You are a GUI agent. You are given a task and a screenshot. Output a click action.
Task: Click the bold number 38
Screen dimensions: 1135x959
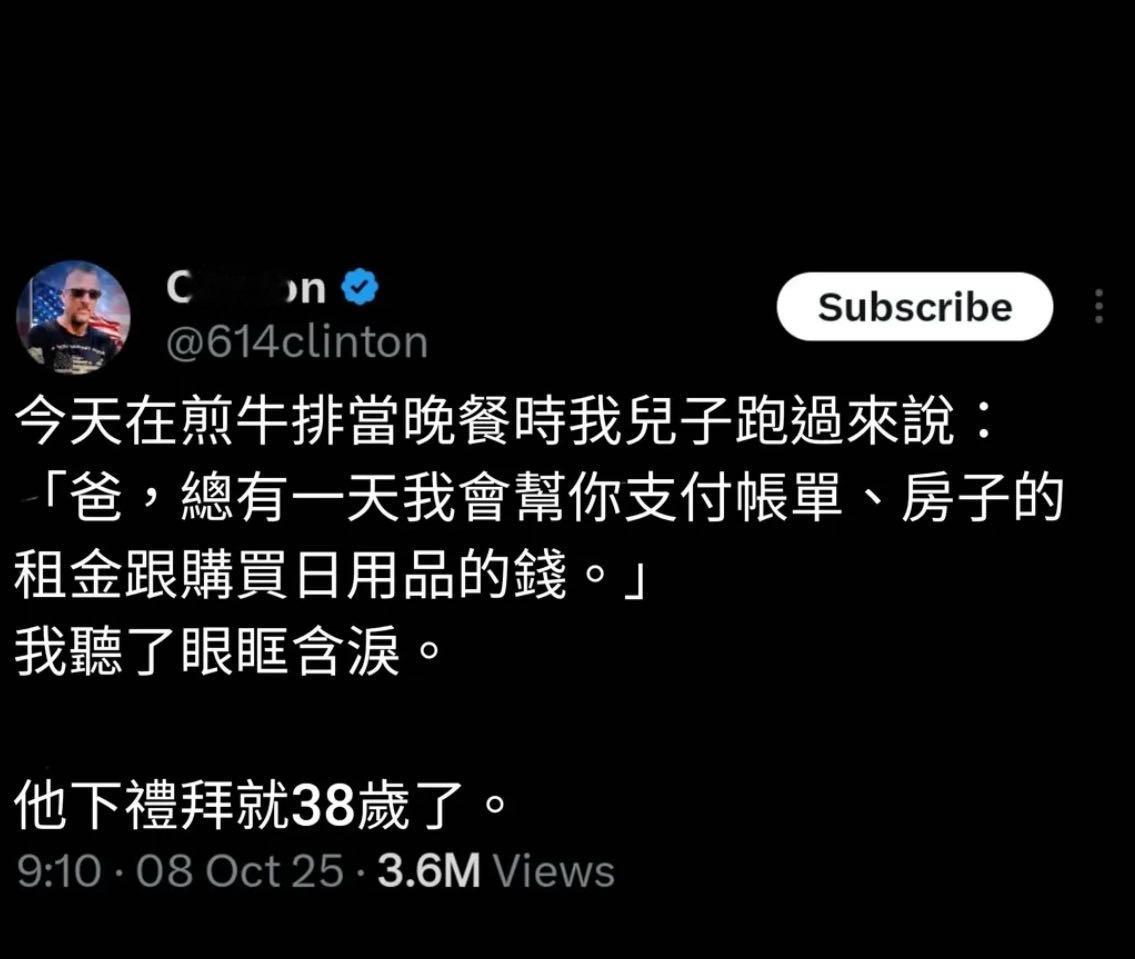[322, 806]
